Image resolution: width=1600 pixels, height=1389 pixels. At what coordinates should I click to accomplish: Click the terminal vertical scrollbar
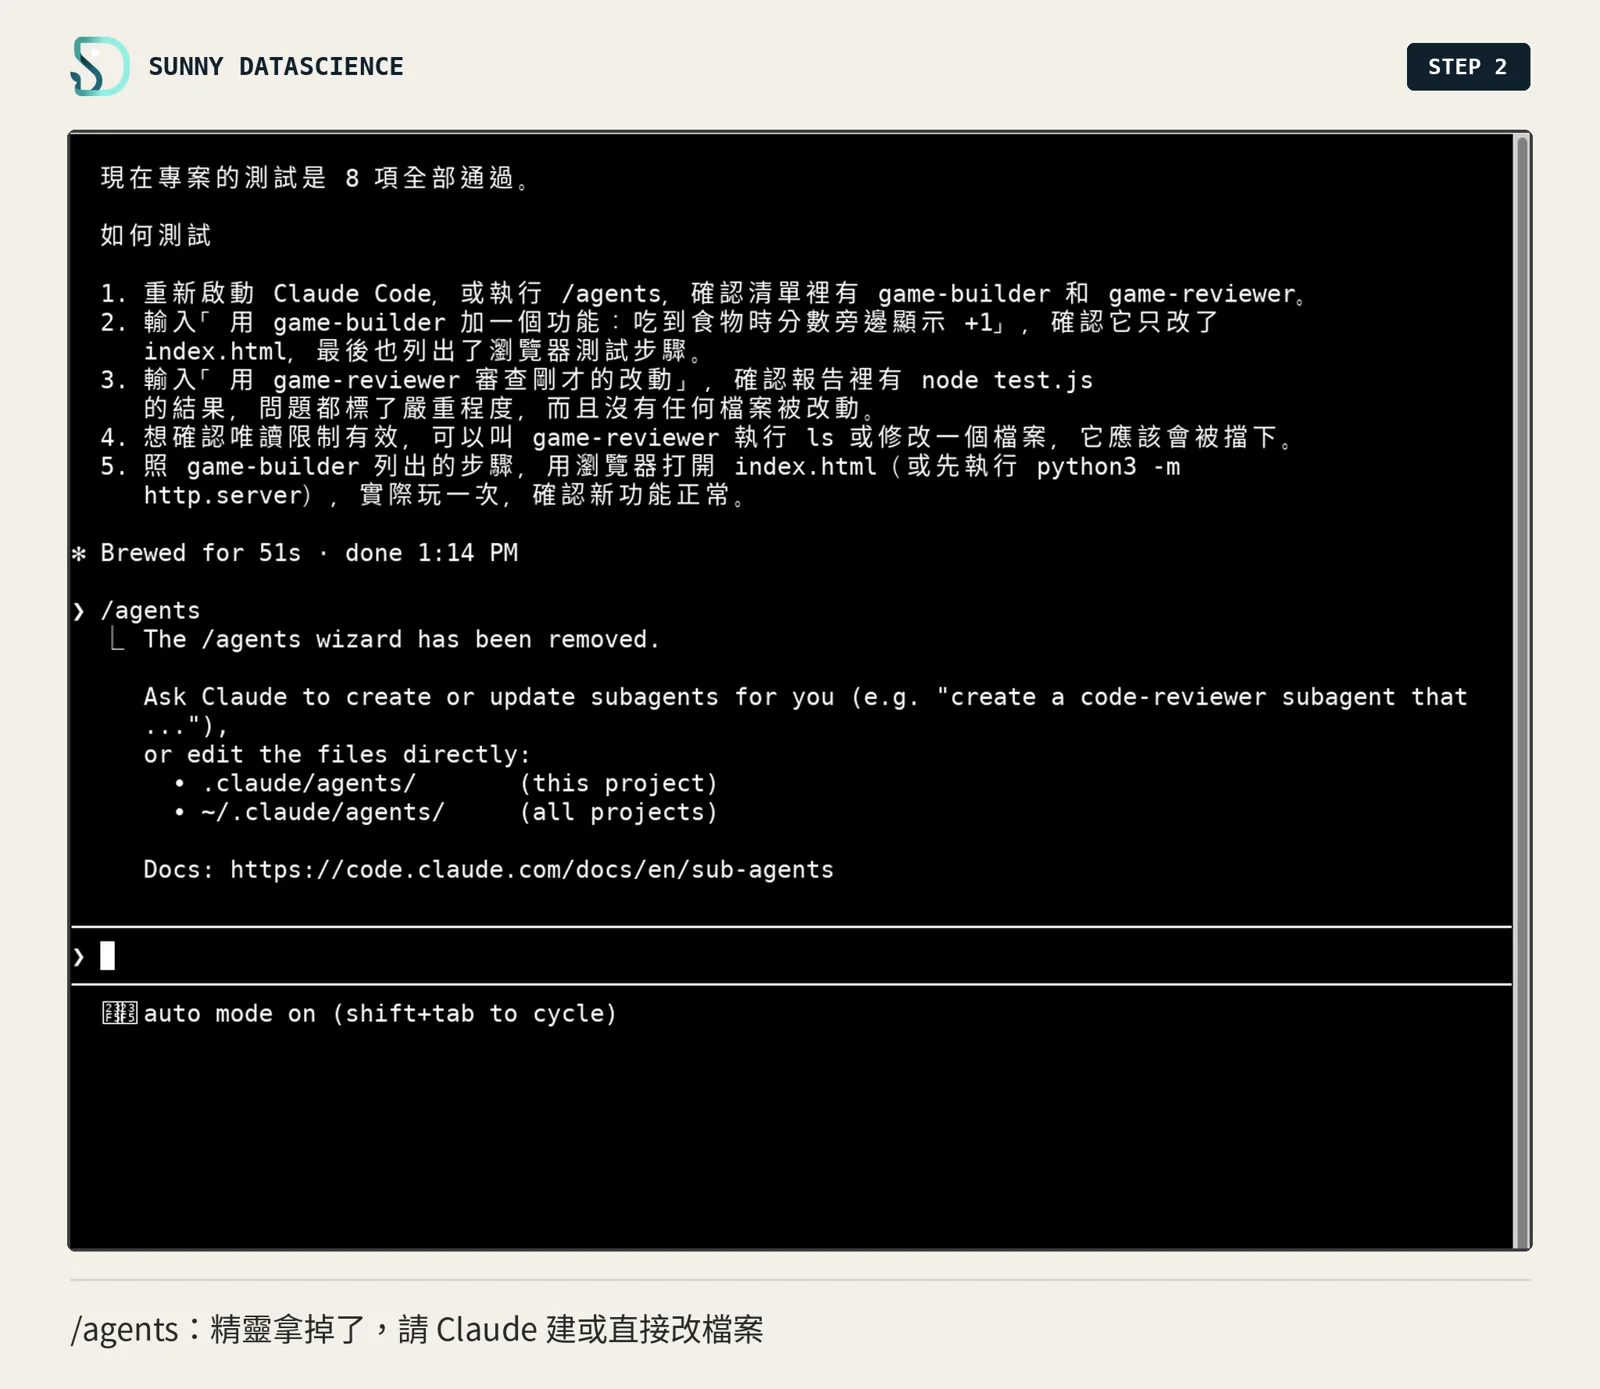(x=1522, y=690)
